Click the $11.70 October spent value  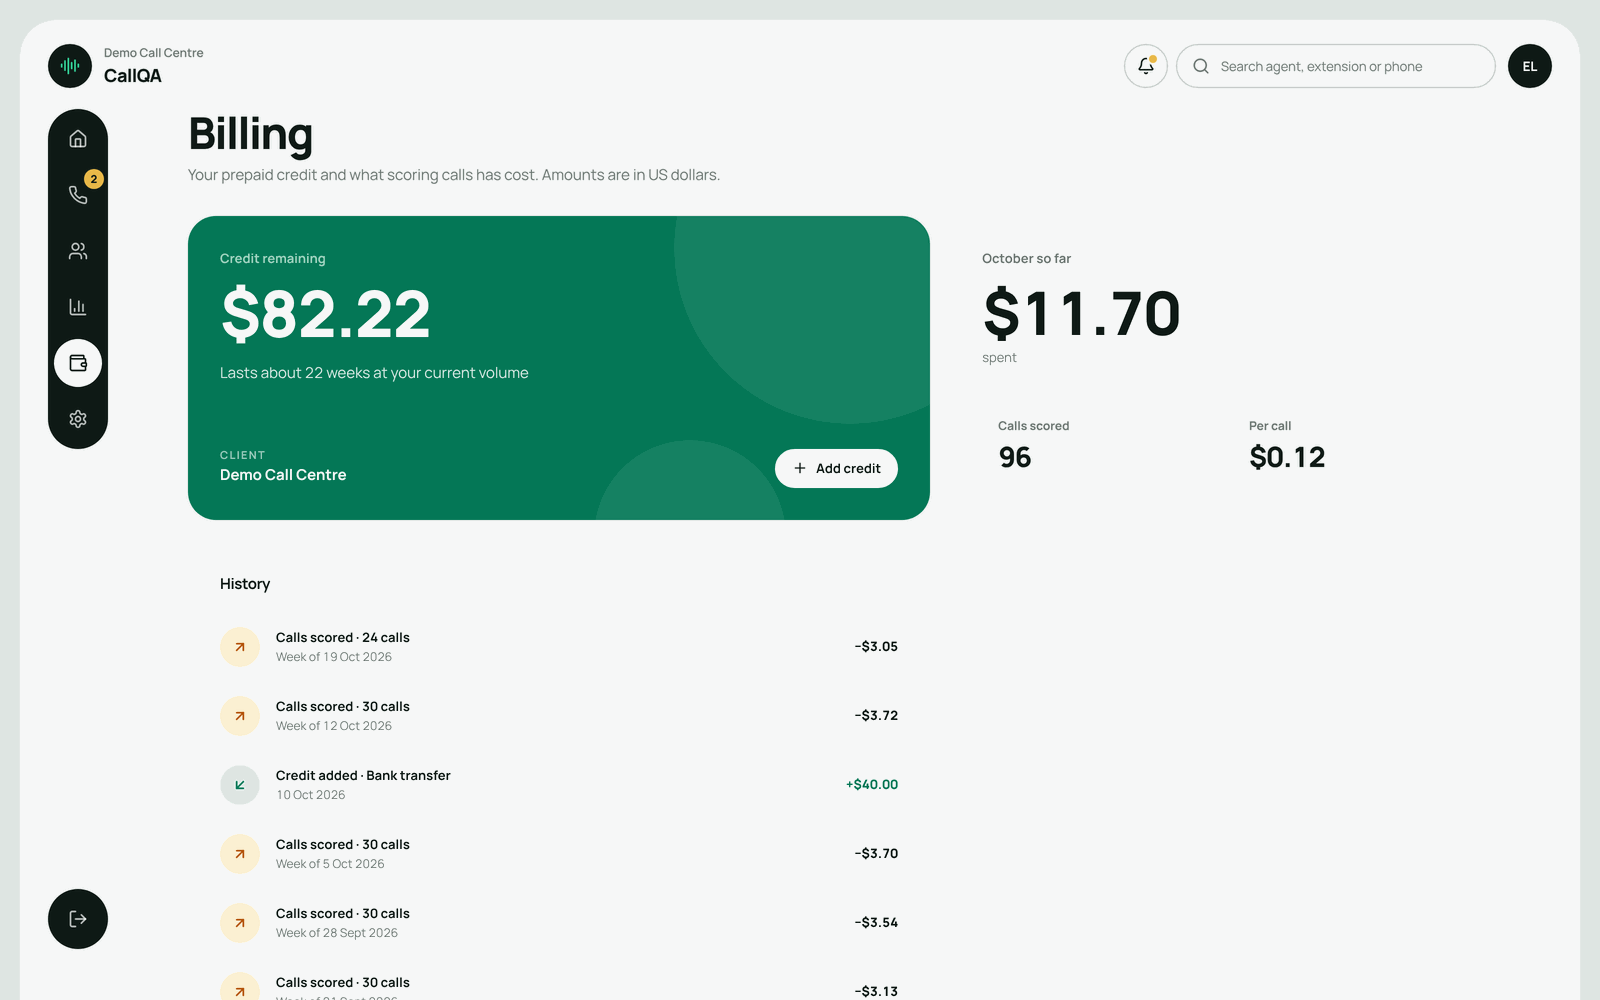tap(1082, 314)
